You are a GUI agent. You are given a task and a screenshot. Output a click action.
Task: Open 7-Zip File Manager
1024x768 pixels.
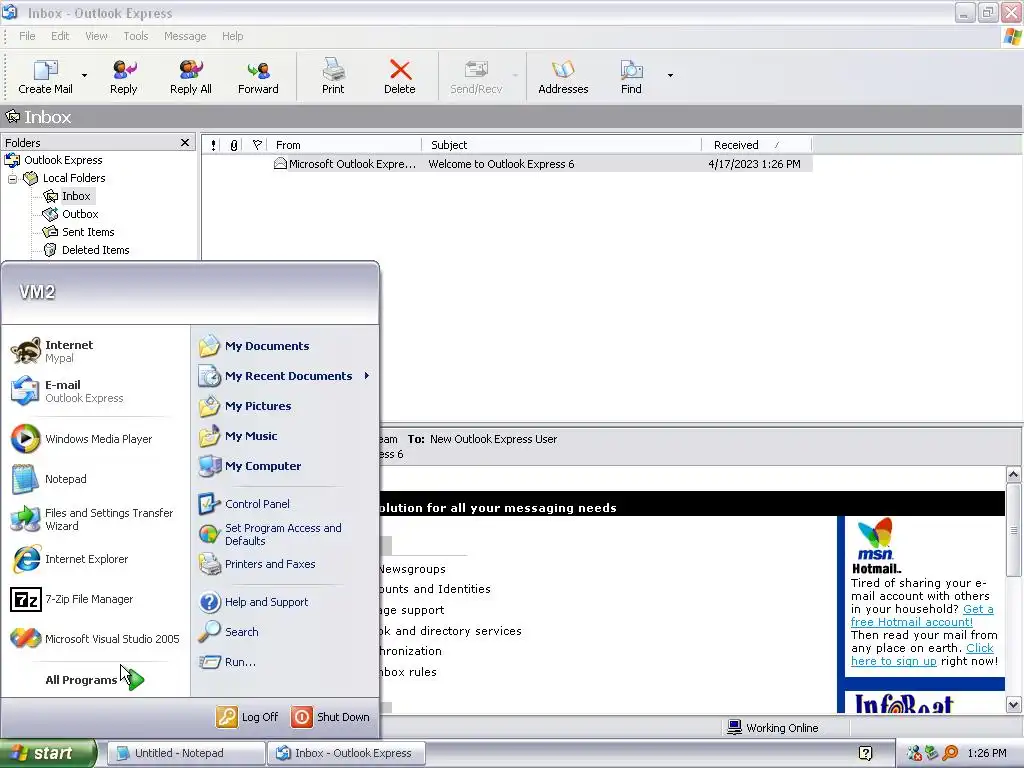click(95, 599)
